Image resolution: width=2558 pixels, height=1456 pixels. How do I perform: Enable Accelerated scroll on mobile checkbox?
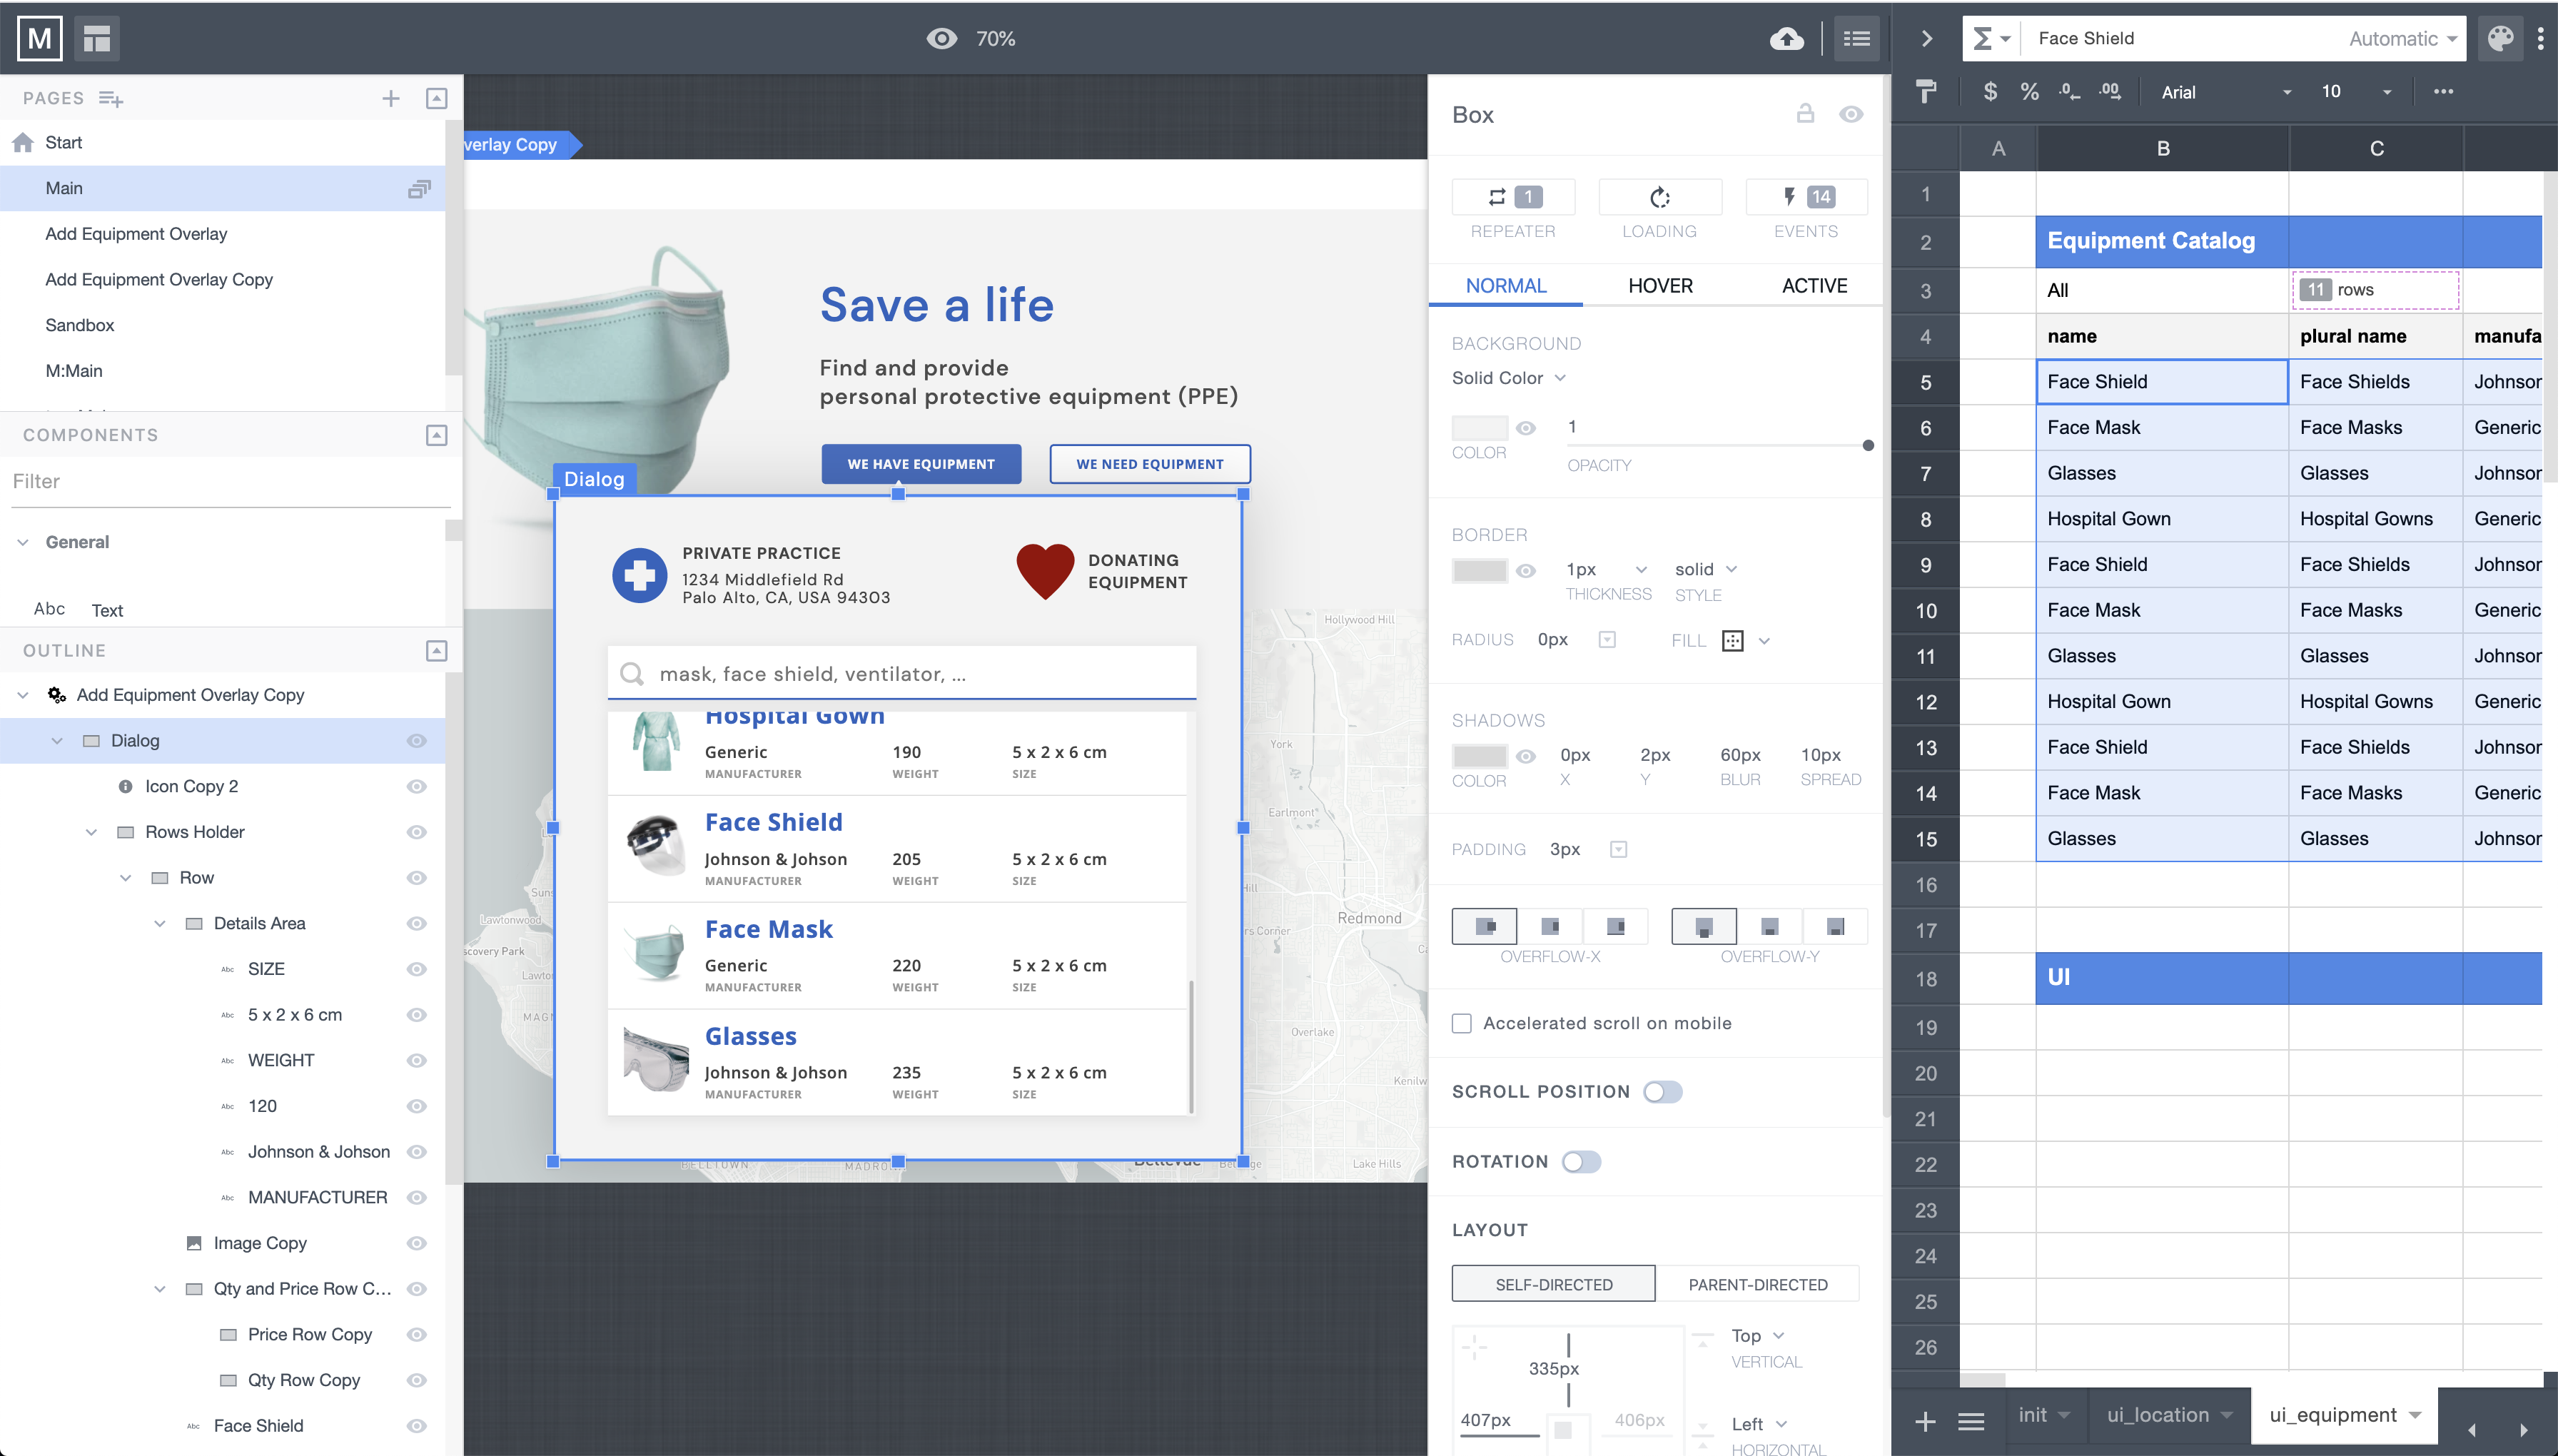[1462, 1023]
